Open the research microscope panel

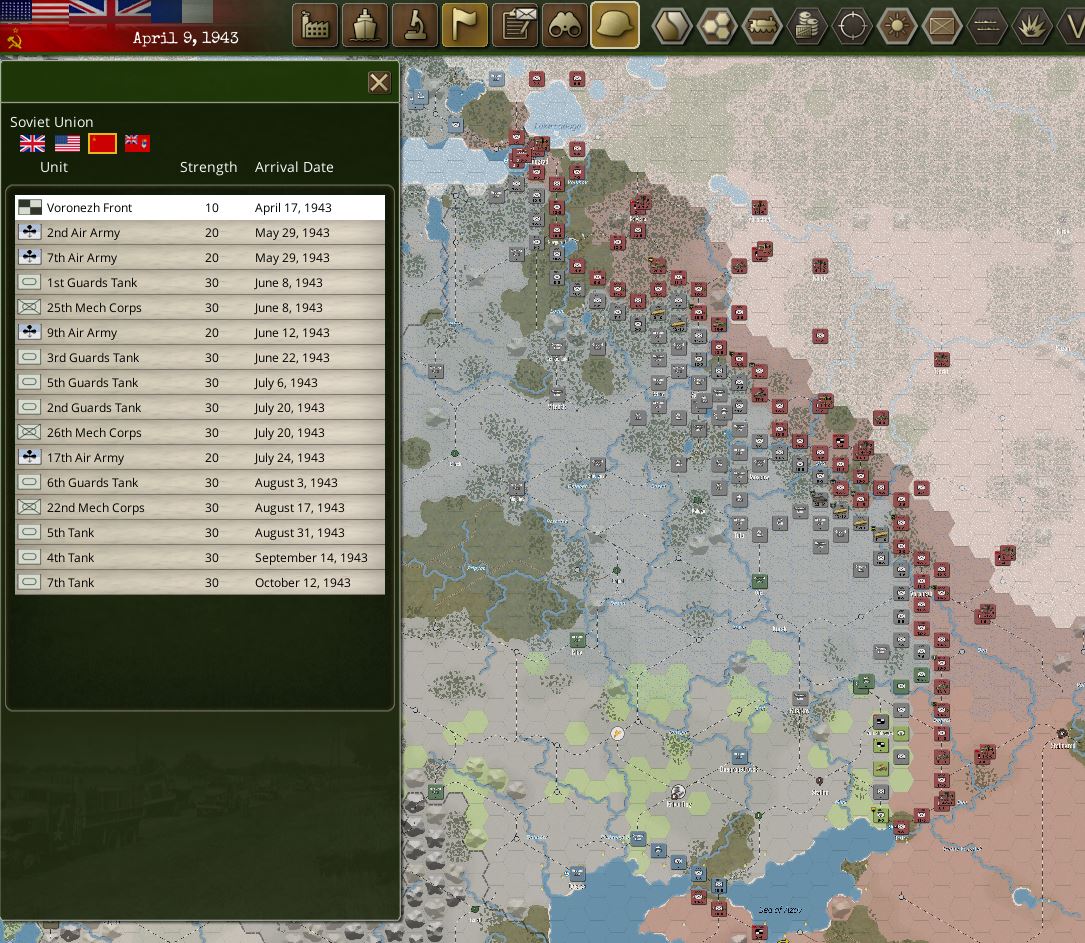pyautogui.click(x=414, y=25)
